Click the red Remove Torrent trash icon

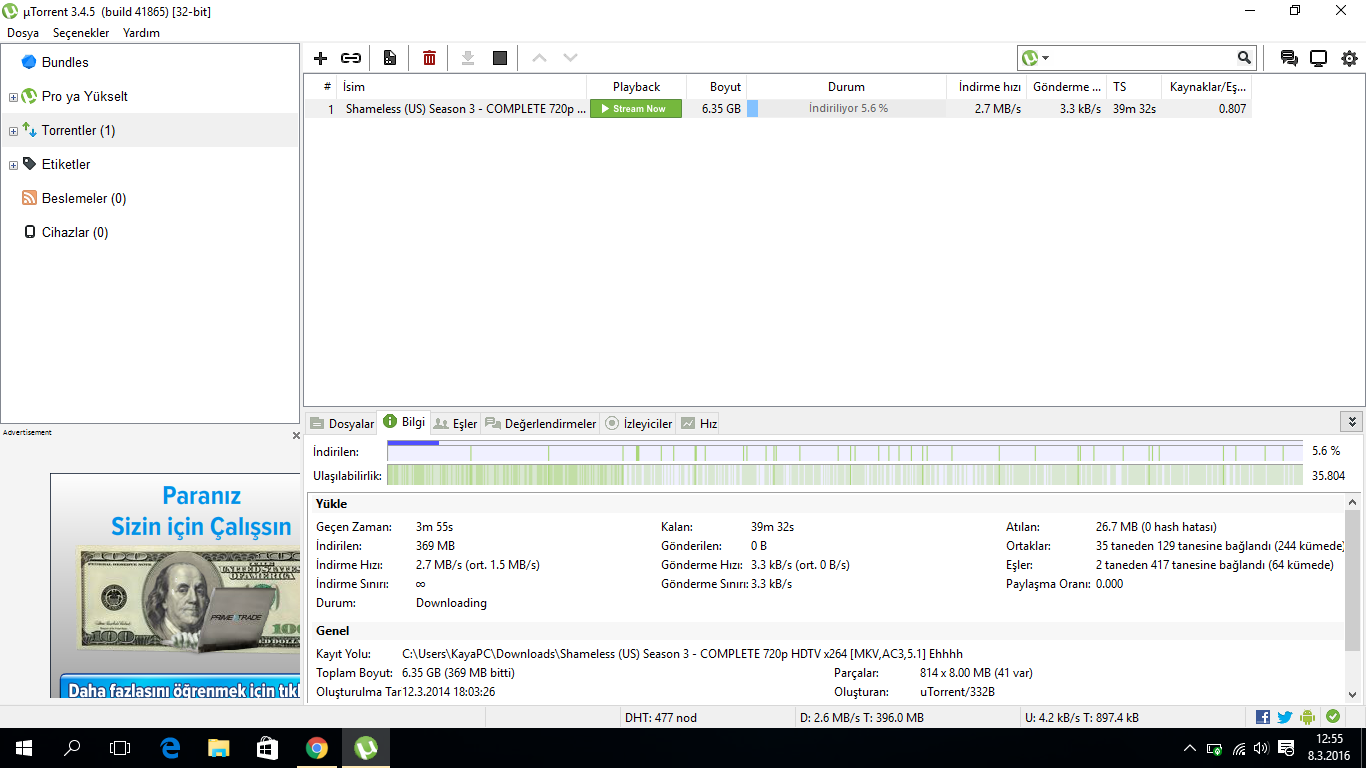[429, 58]
